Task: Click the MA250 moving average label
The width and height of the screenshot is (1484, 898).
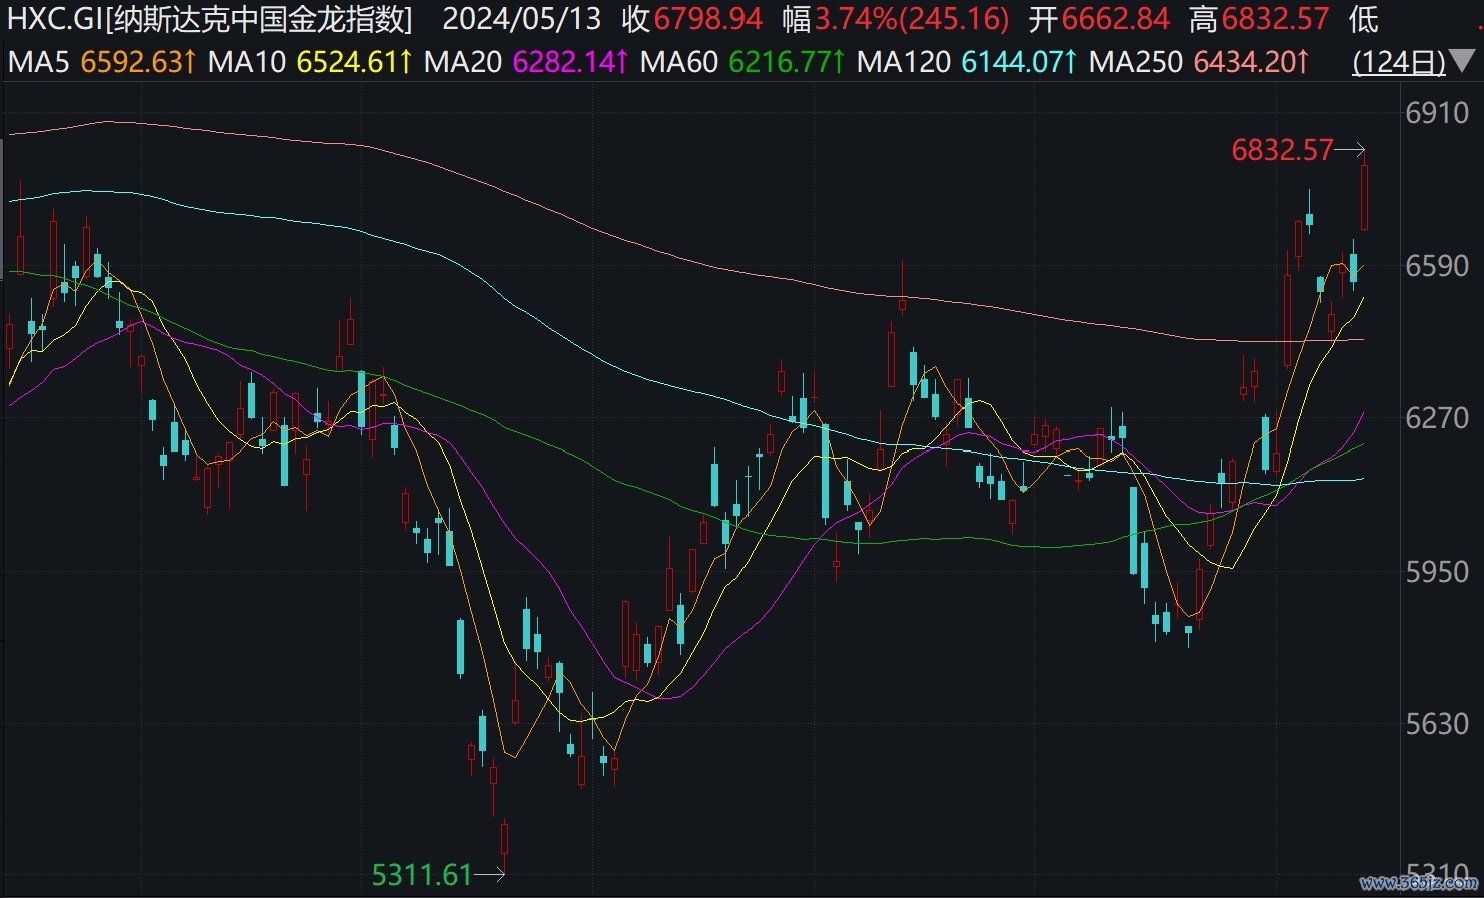Action: [x=1135, y=63]
